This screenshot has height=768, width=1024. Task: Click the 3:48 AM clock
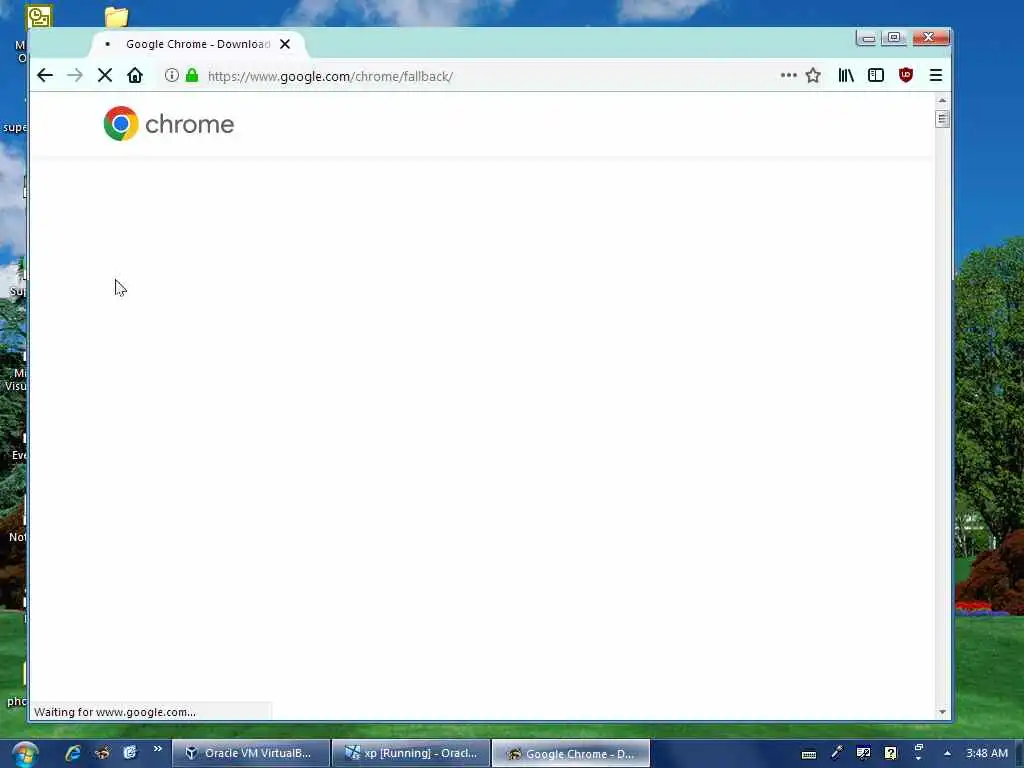click(987, 753)
